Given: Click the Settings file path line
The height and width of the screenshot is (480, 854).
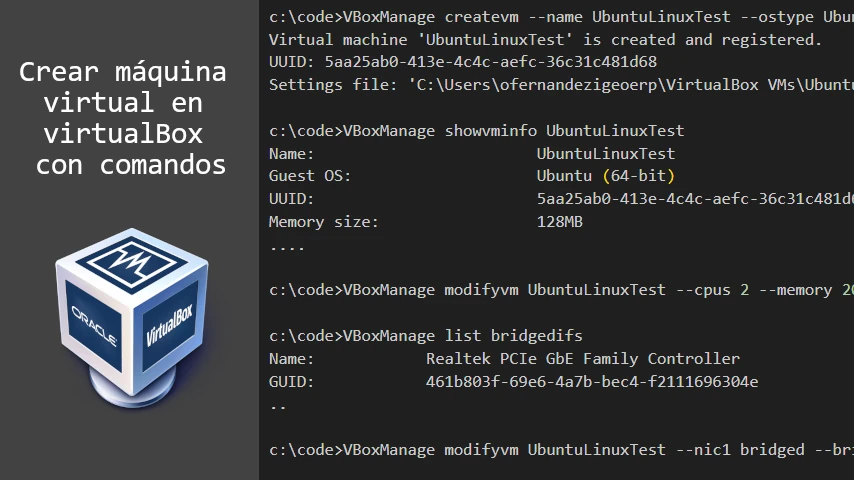Looking at the screenshot, I should click(x=561, y=85).
